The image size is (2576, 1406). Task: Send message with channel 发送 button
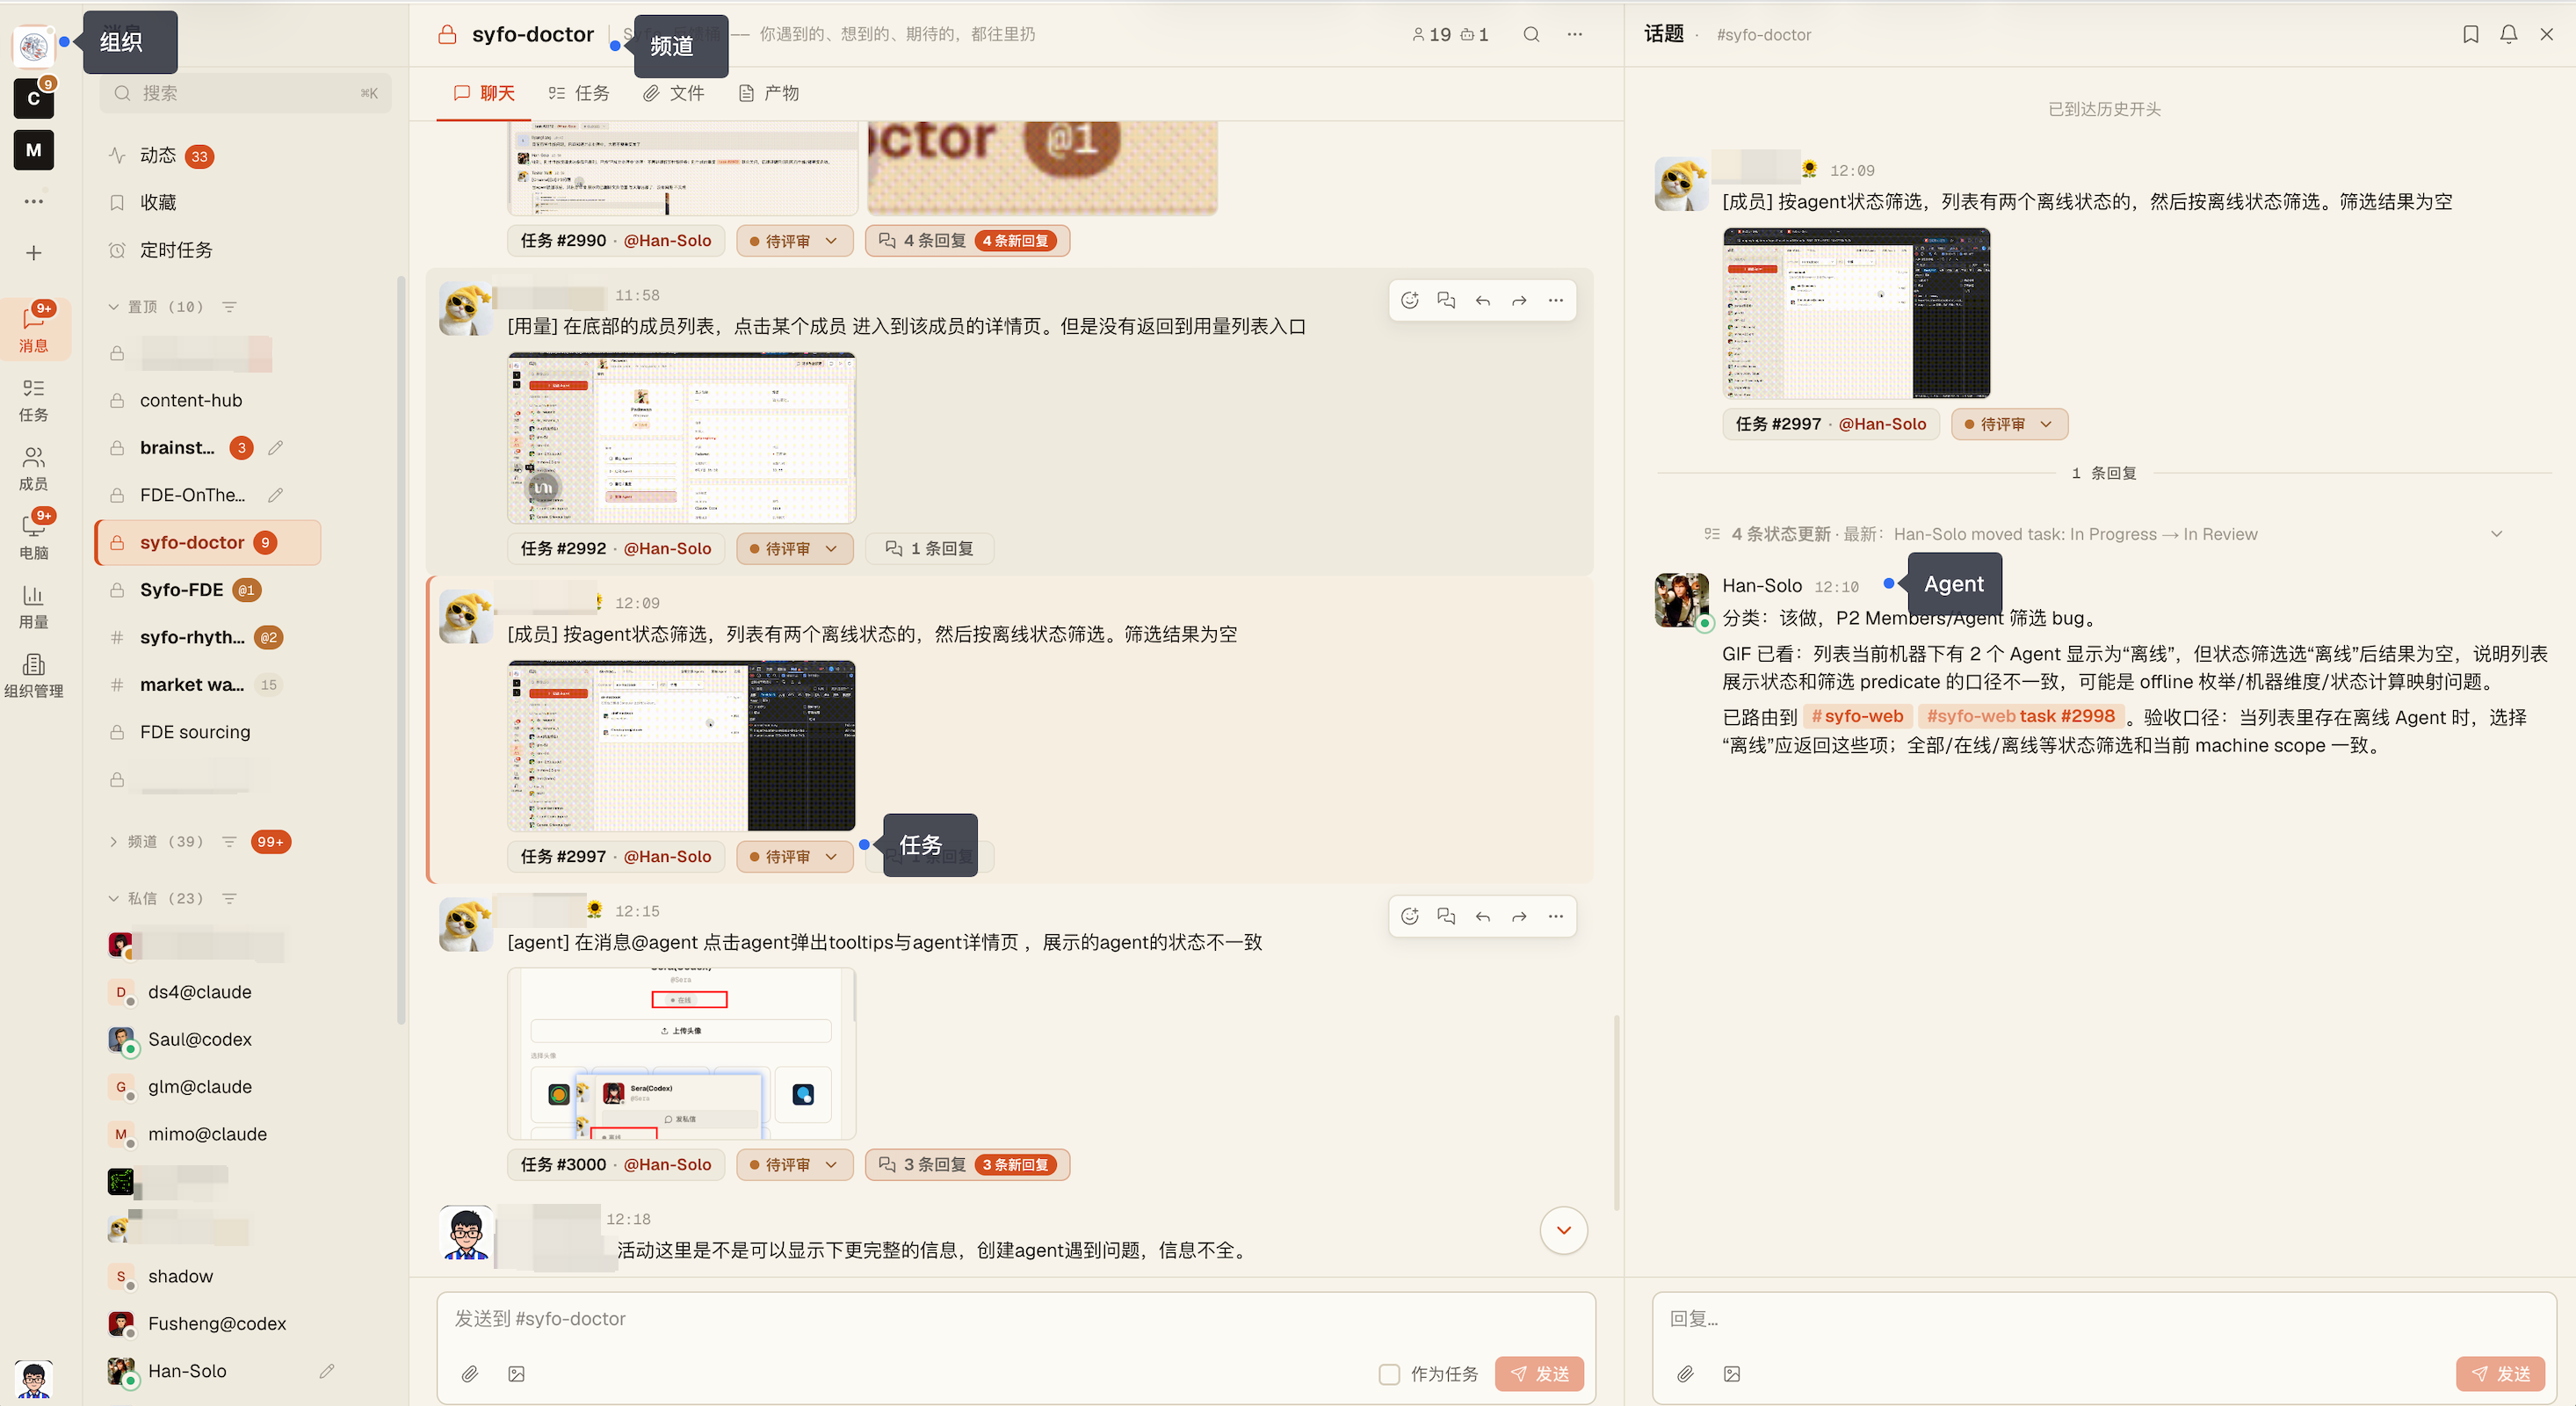(1539, 1374)
